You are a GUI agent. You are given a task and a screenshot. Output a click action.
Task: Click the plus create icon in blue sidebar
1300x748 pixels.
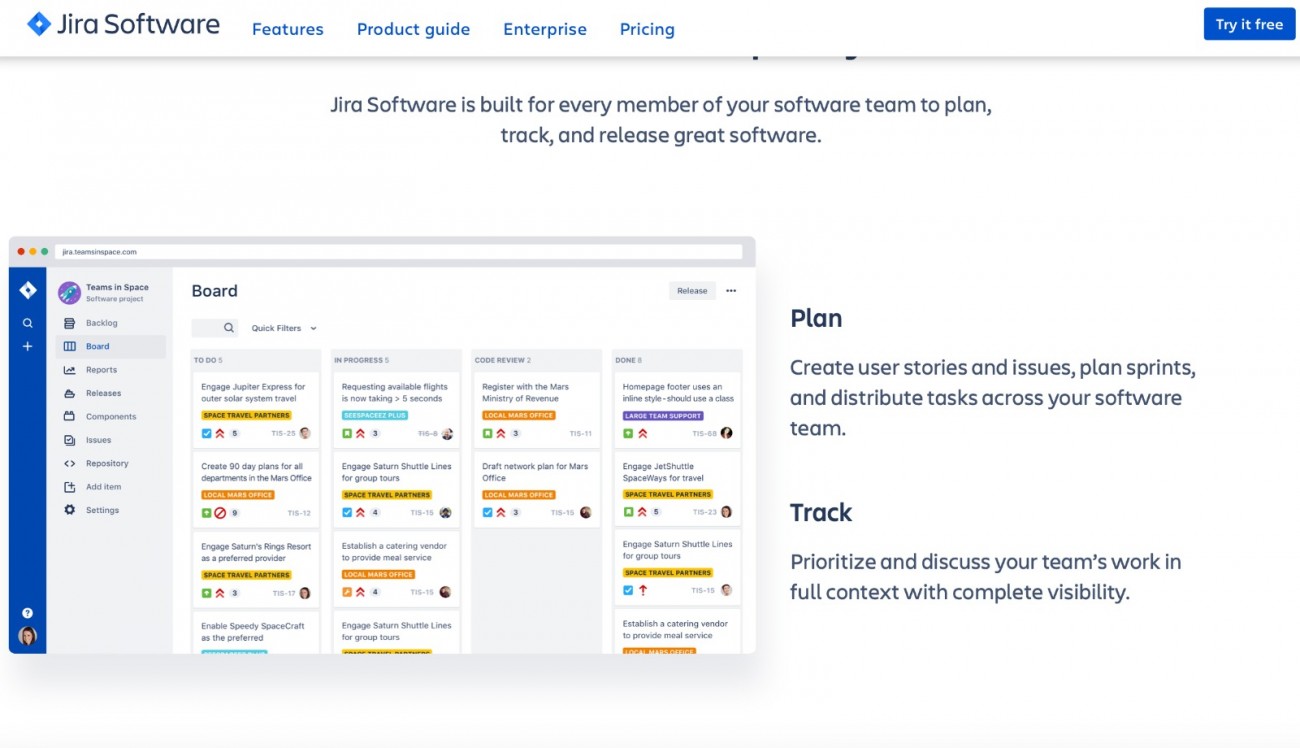[x=28, y=346]
